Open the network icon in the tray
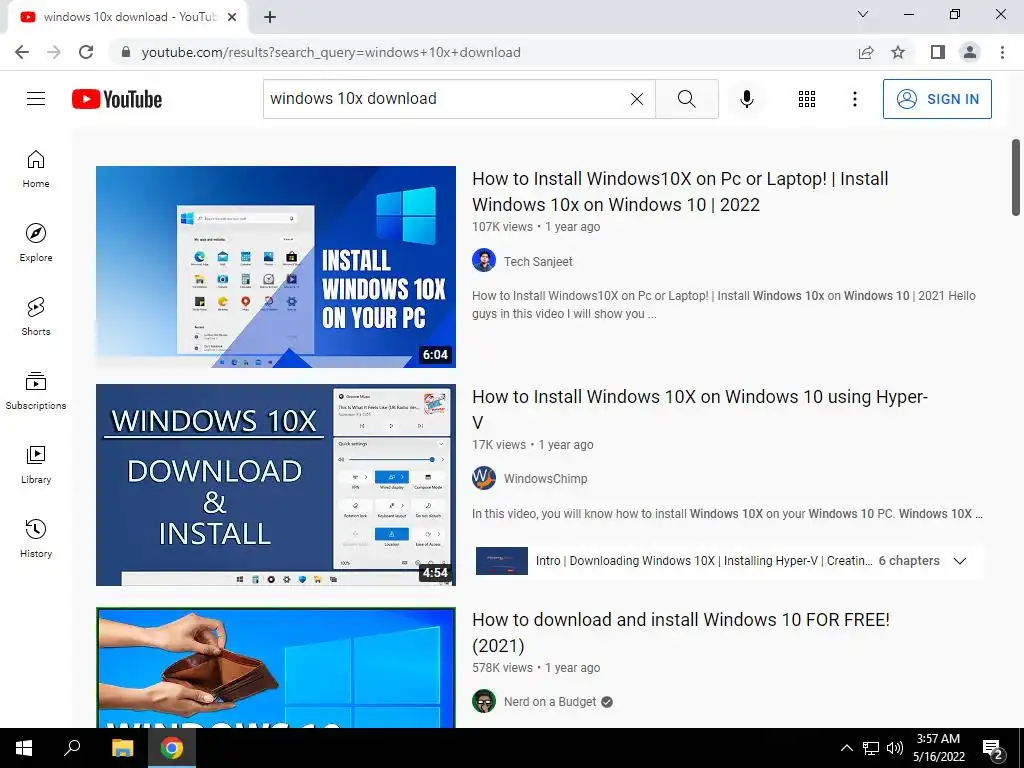Viewport: 1024px width, 768px height. [x=871, y=748]
